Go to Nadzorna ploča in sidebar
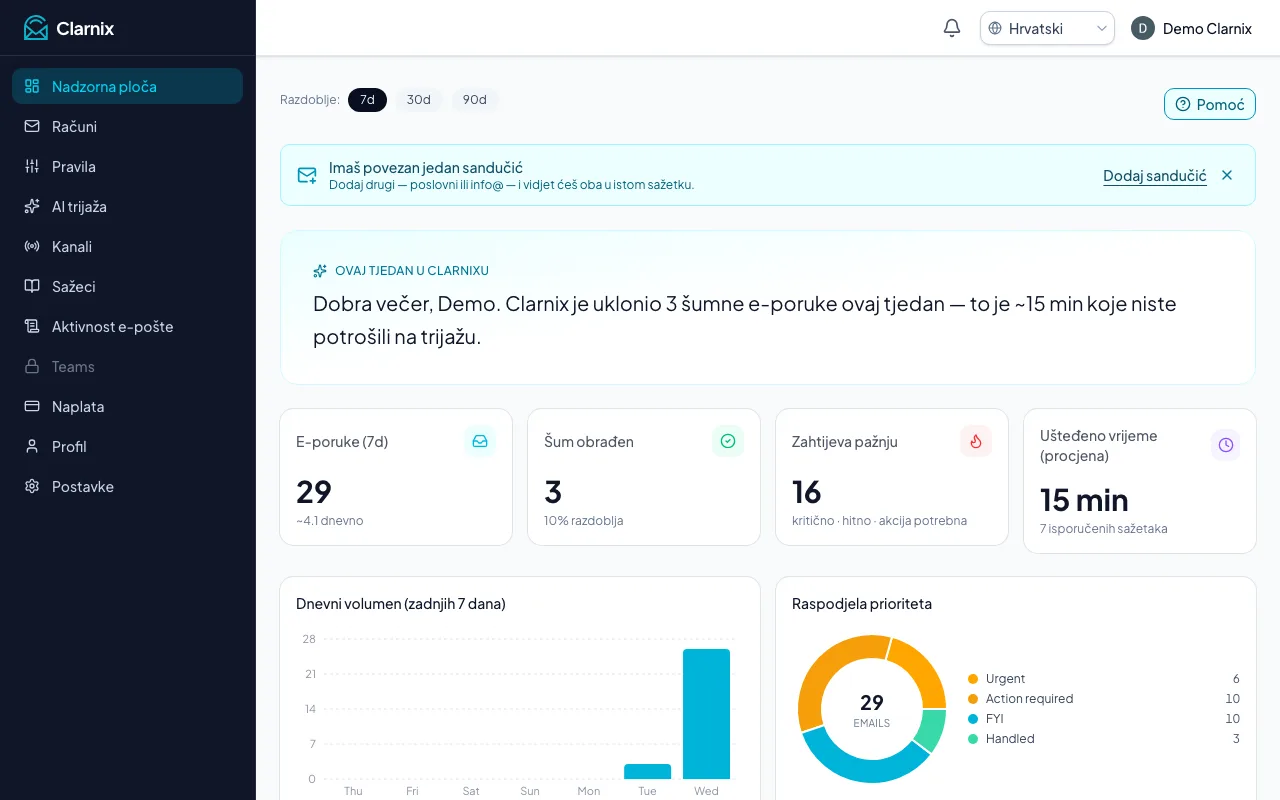The height and width of the screenshot is (800, 1280). point(127,86)
